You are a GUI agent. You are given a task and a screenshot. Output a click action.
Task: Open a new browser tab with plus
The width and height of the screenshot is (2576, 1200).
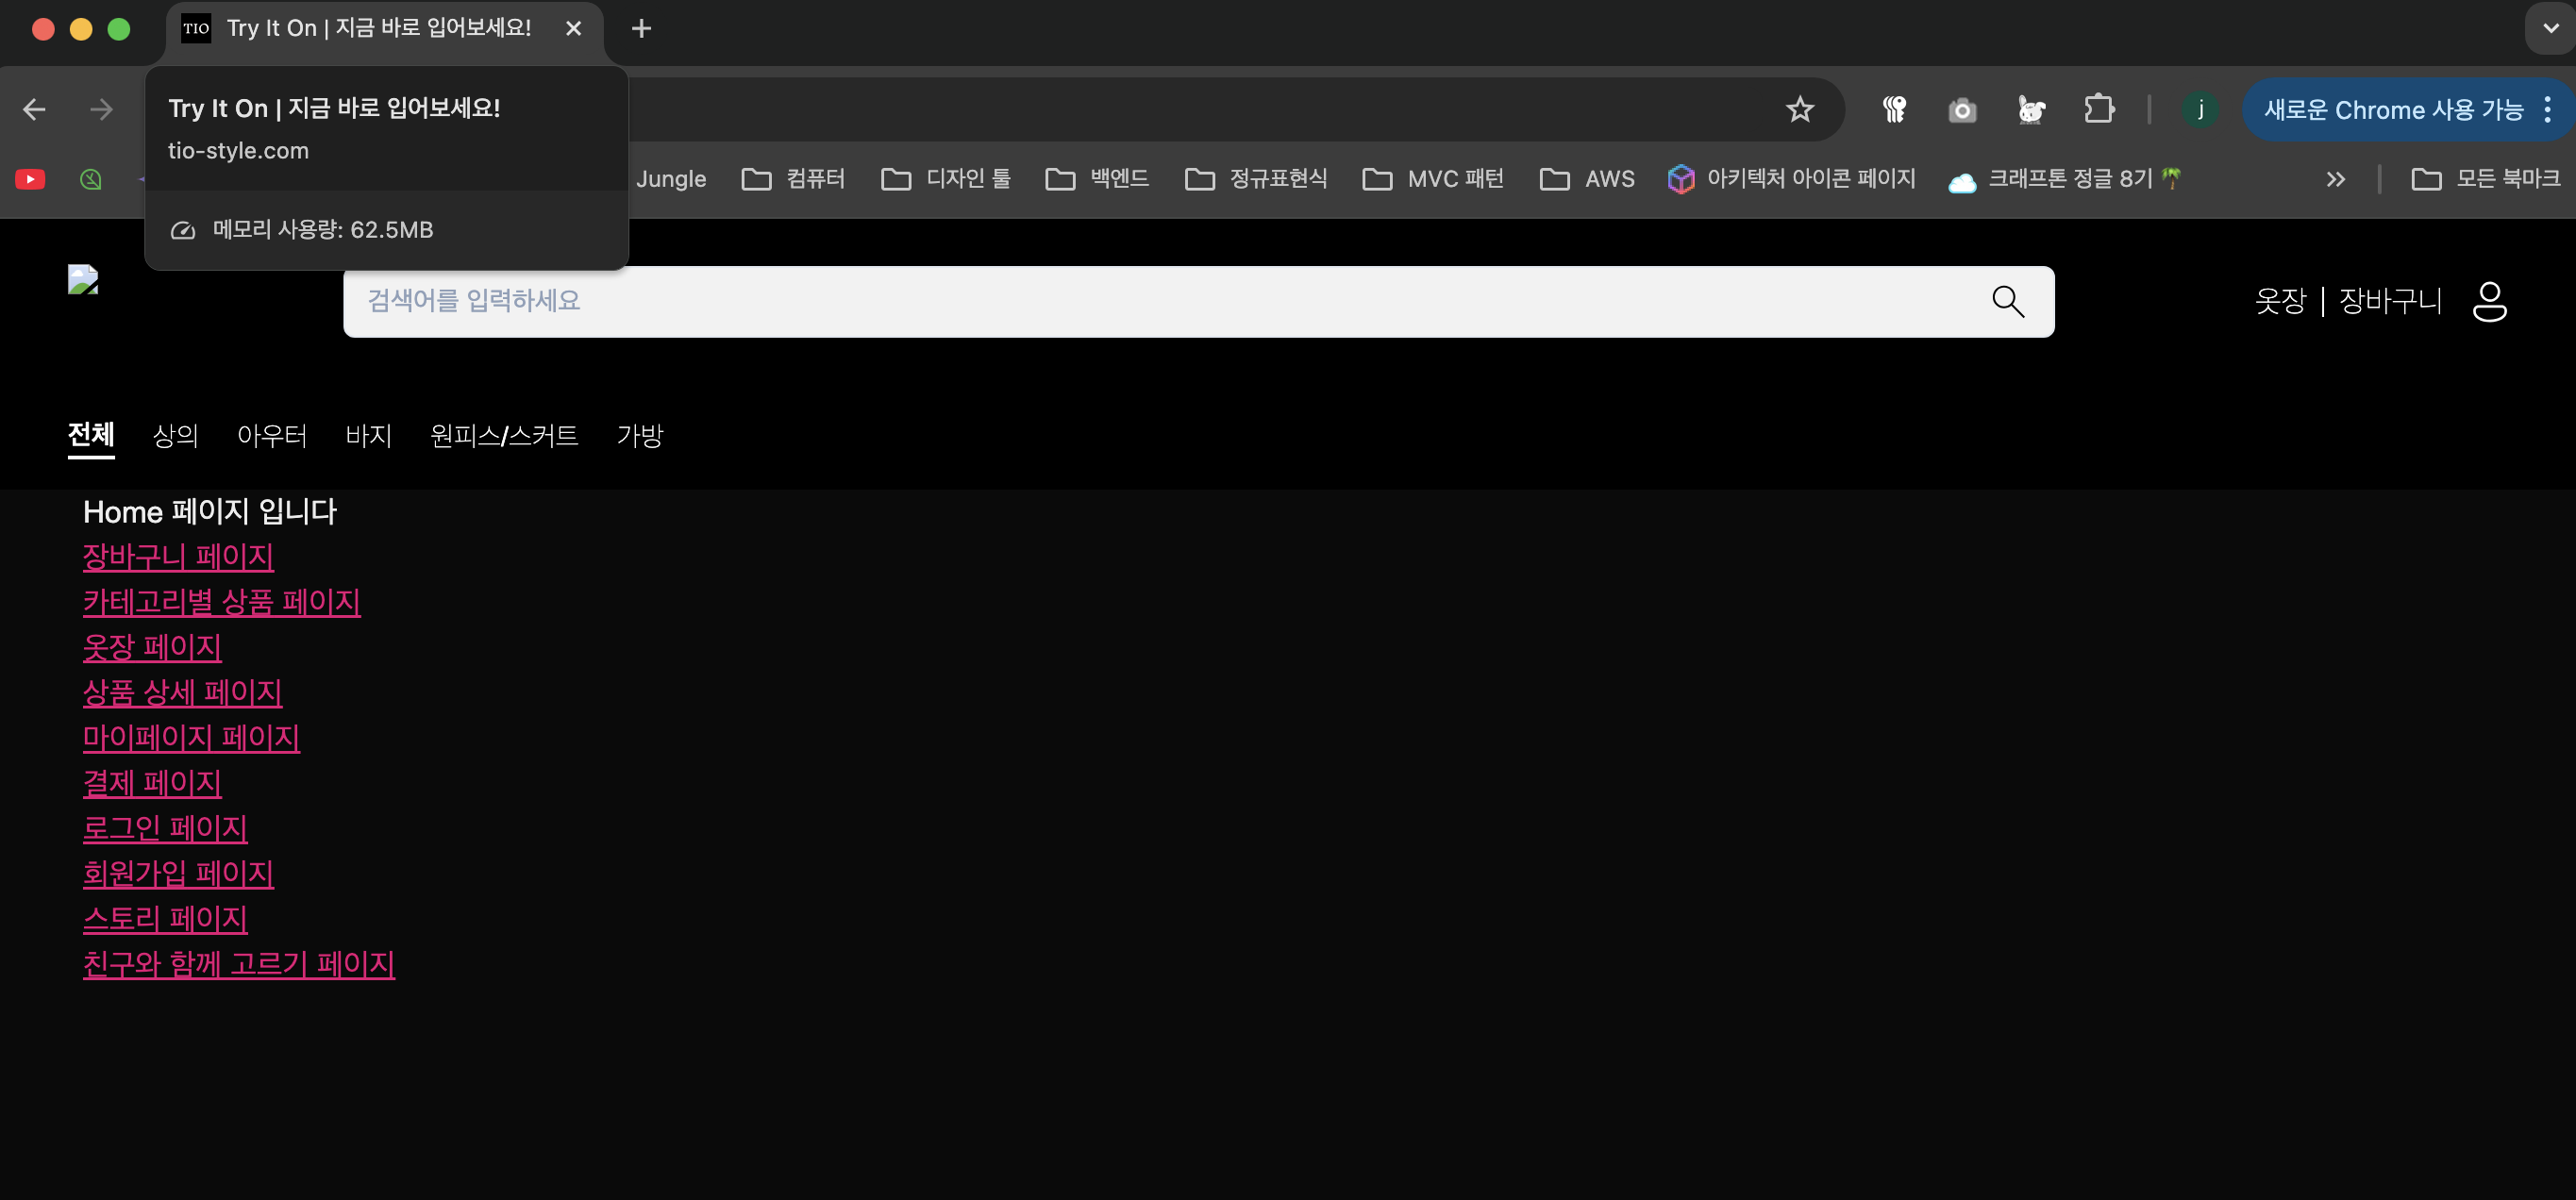pos(641,28)
